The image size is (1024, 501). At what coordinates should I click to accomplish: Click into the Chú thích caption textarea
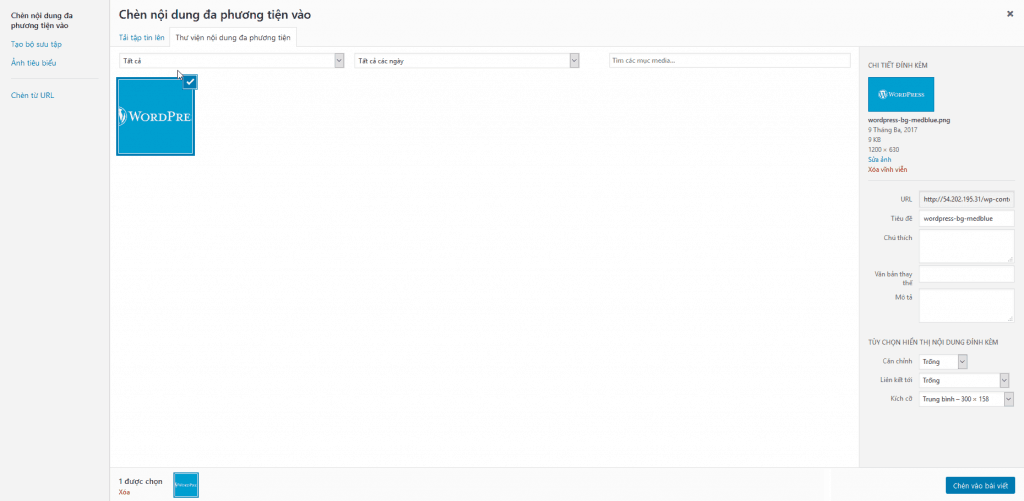pyautogui.click(x=967, y=246)
